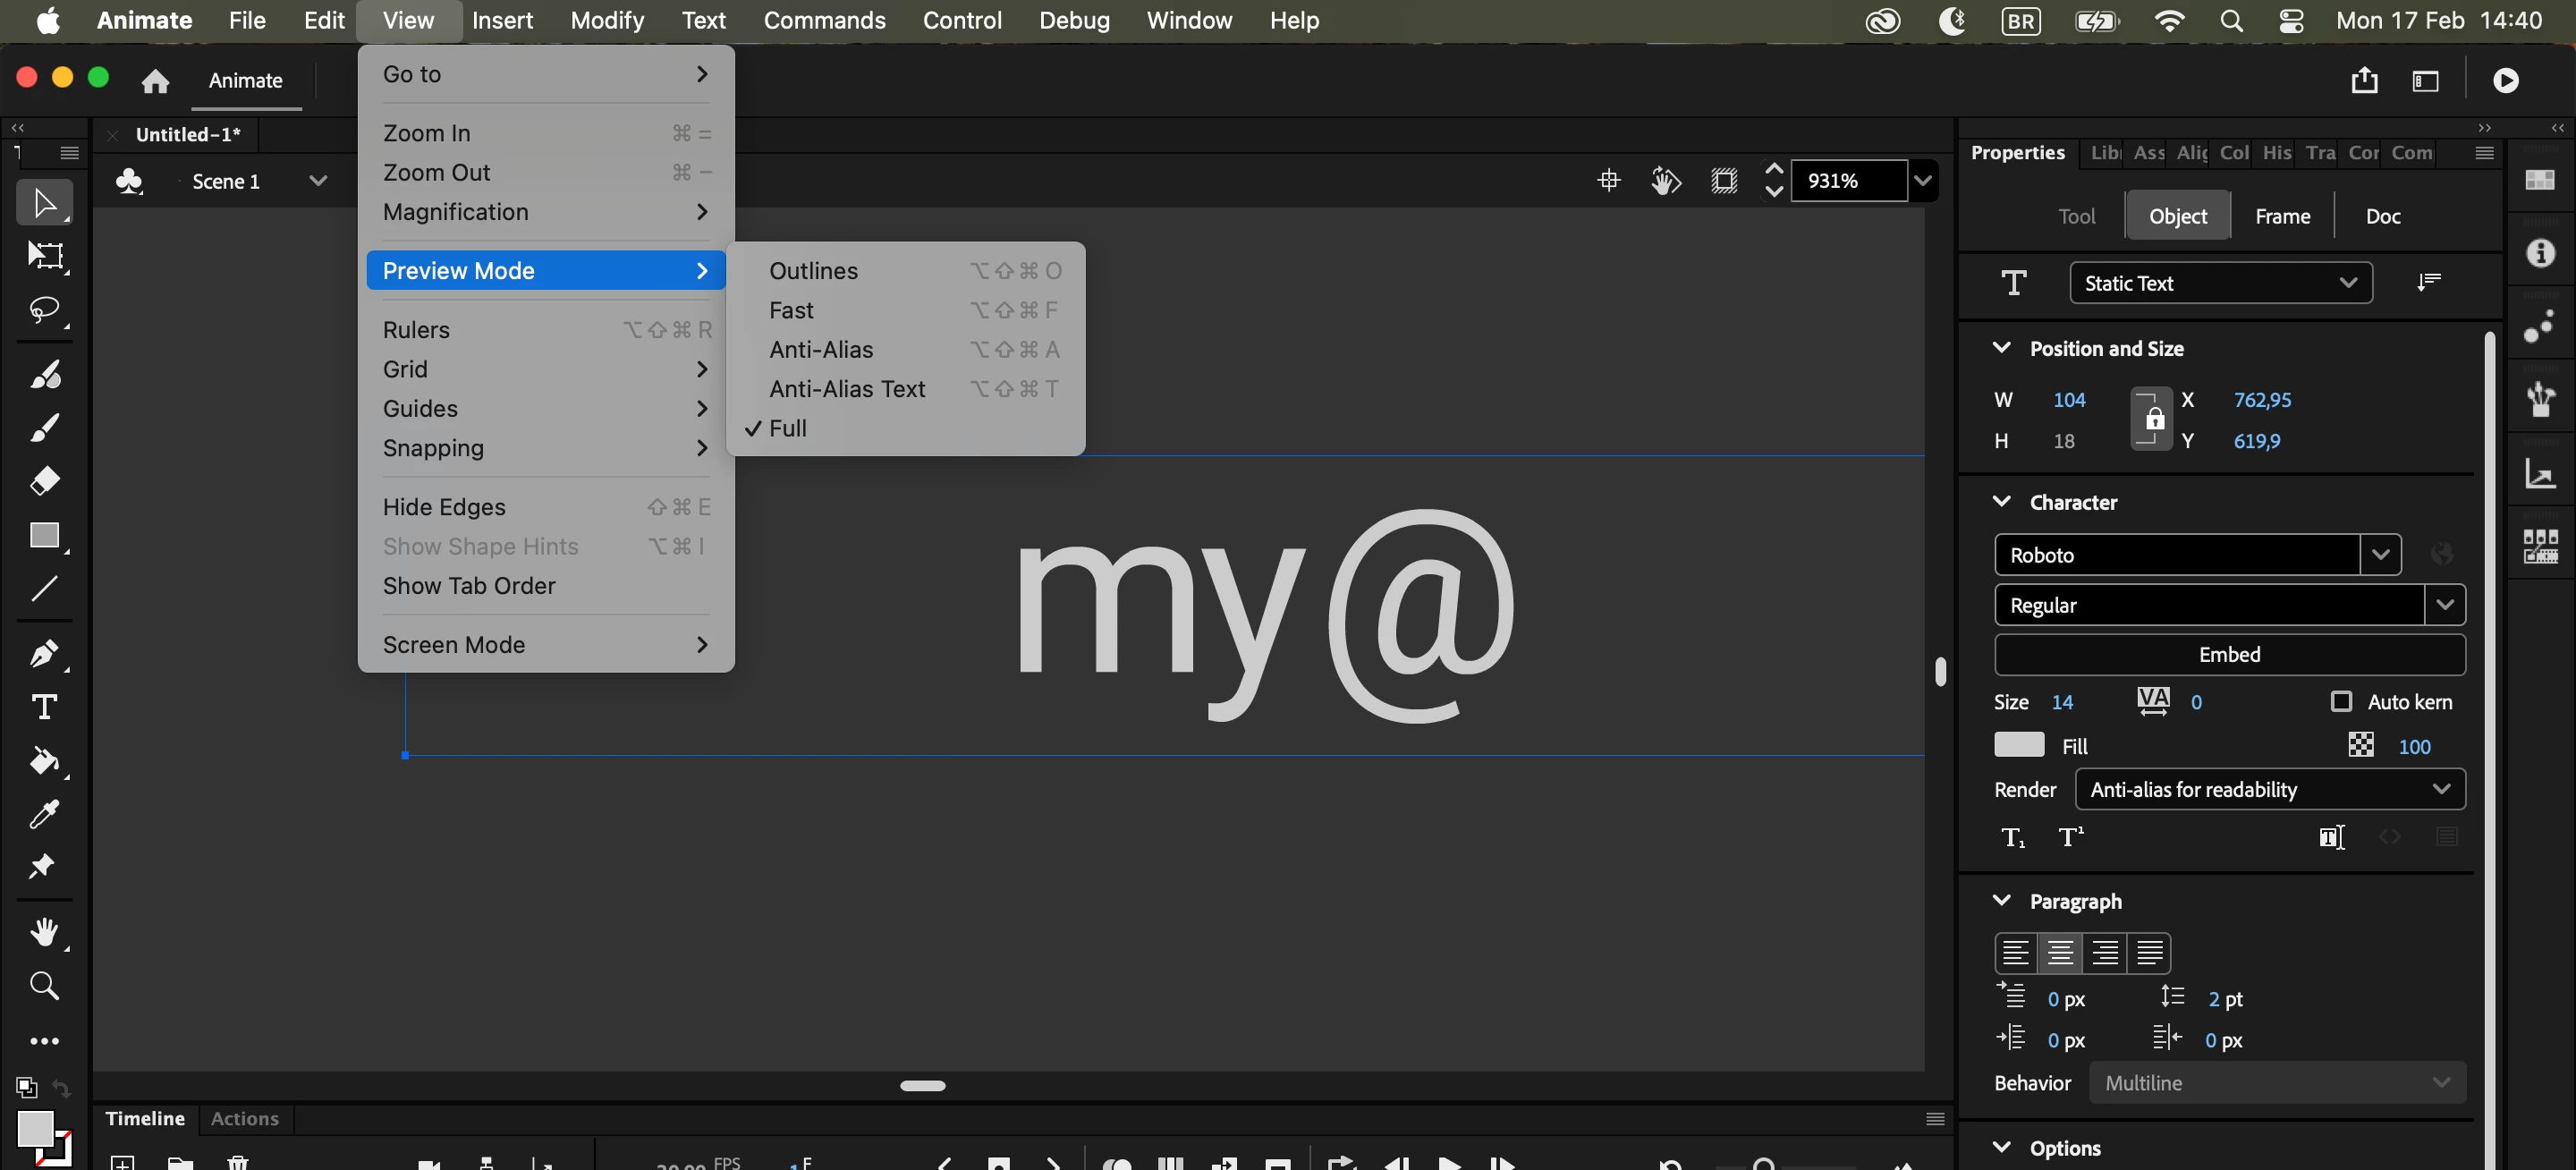Select center paragraph alignment

2059,952
